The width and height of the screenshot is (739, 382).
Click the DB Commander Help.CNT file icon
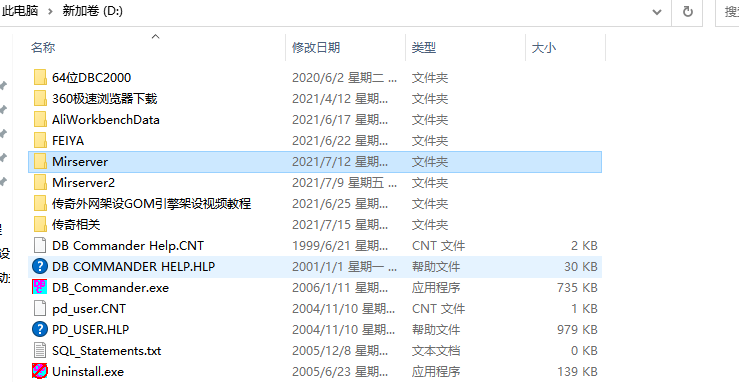[40, 245]
